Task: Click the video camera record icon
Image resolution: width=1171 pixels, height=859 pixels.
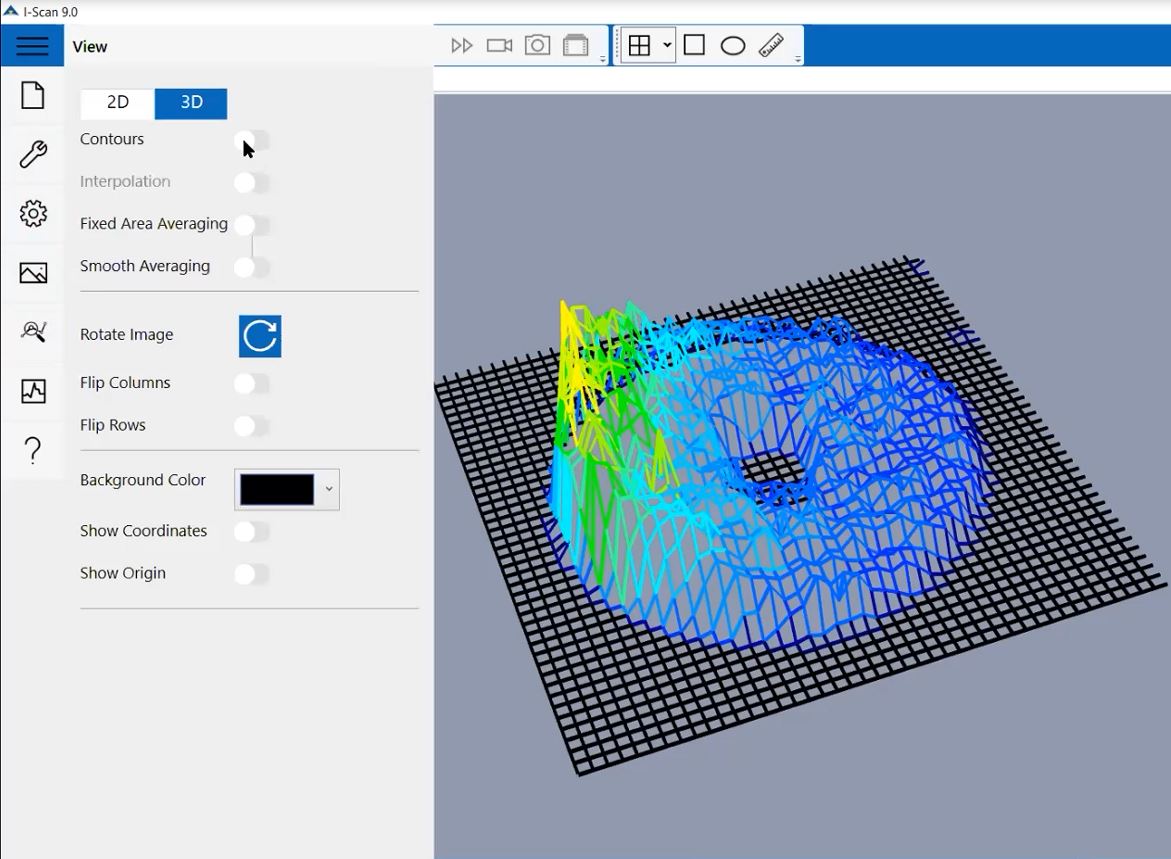Action: click(x=499, y=46)
